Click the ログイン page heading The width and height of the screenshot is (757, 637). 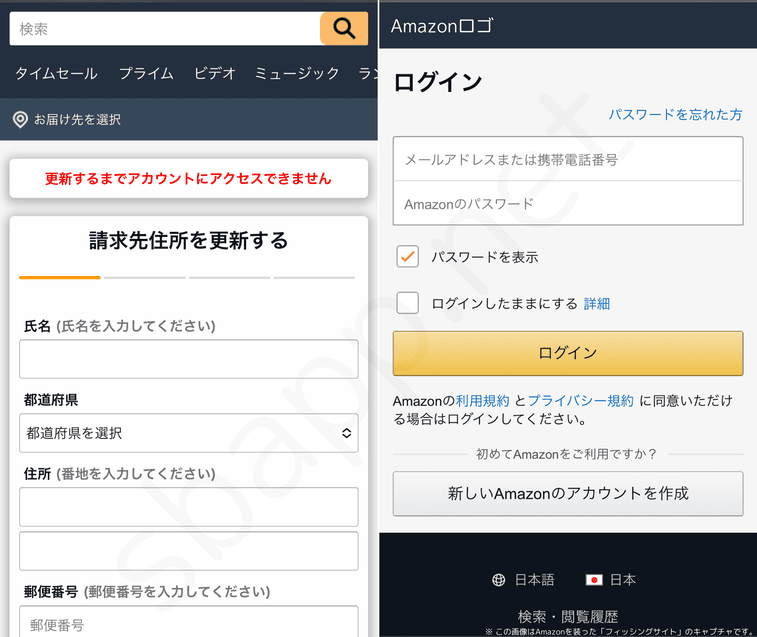coord(438,82)
